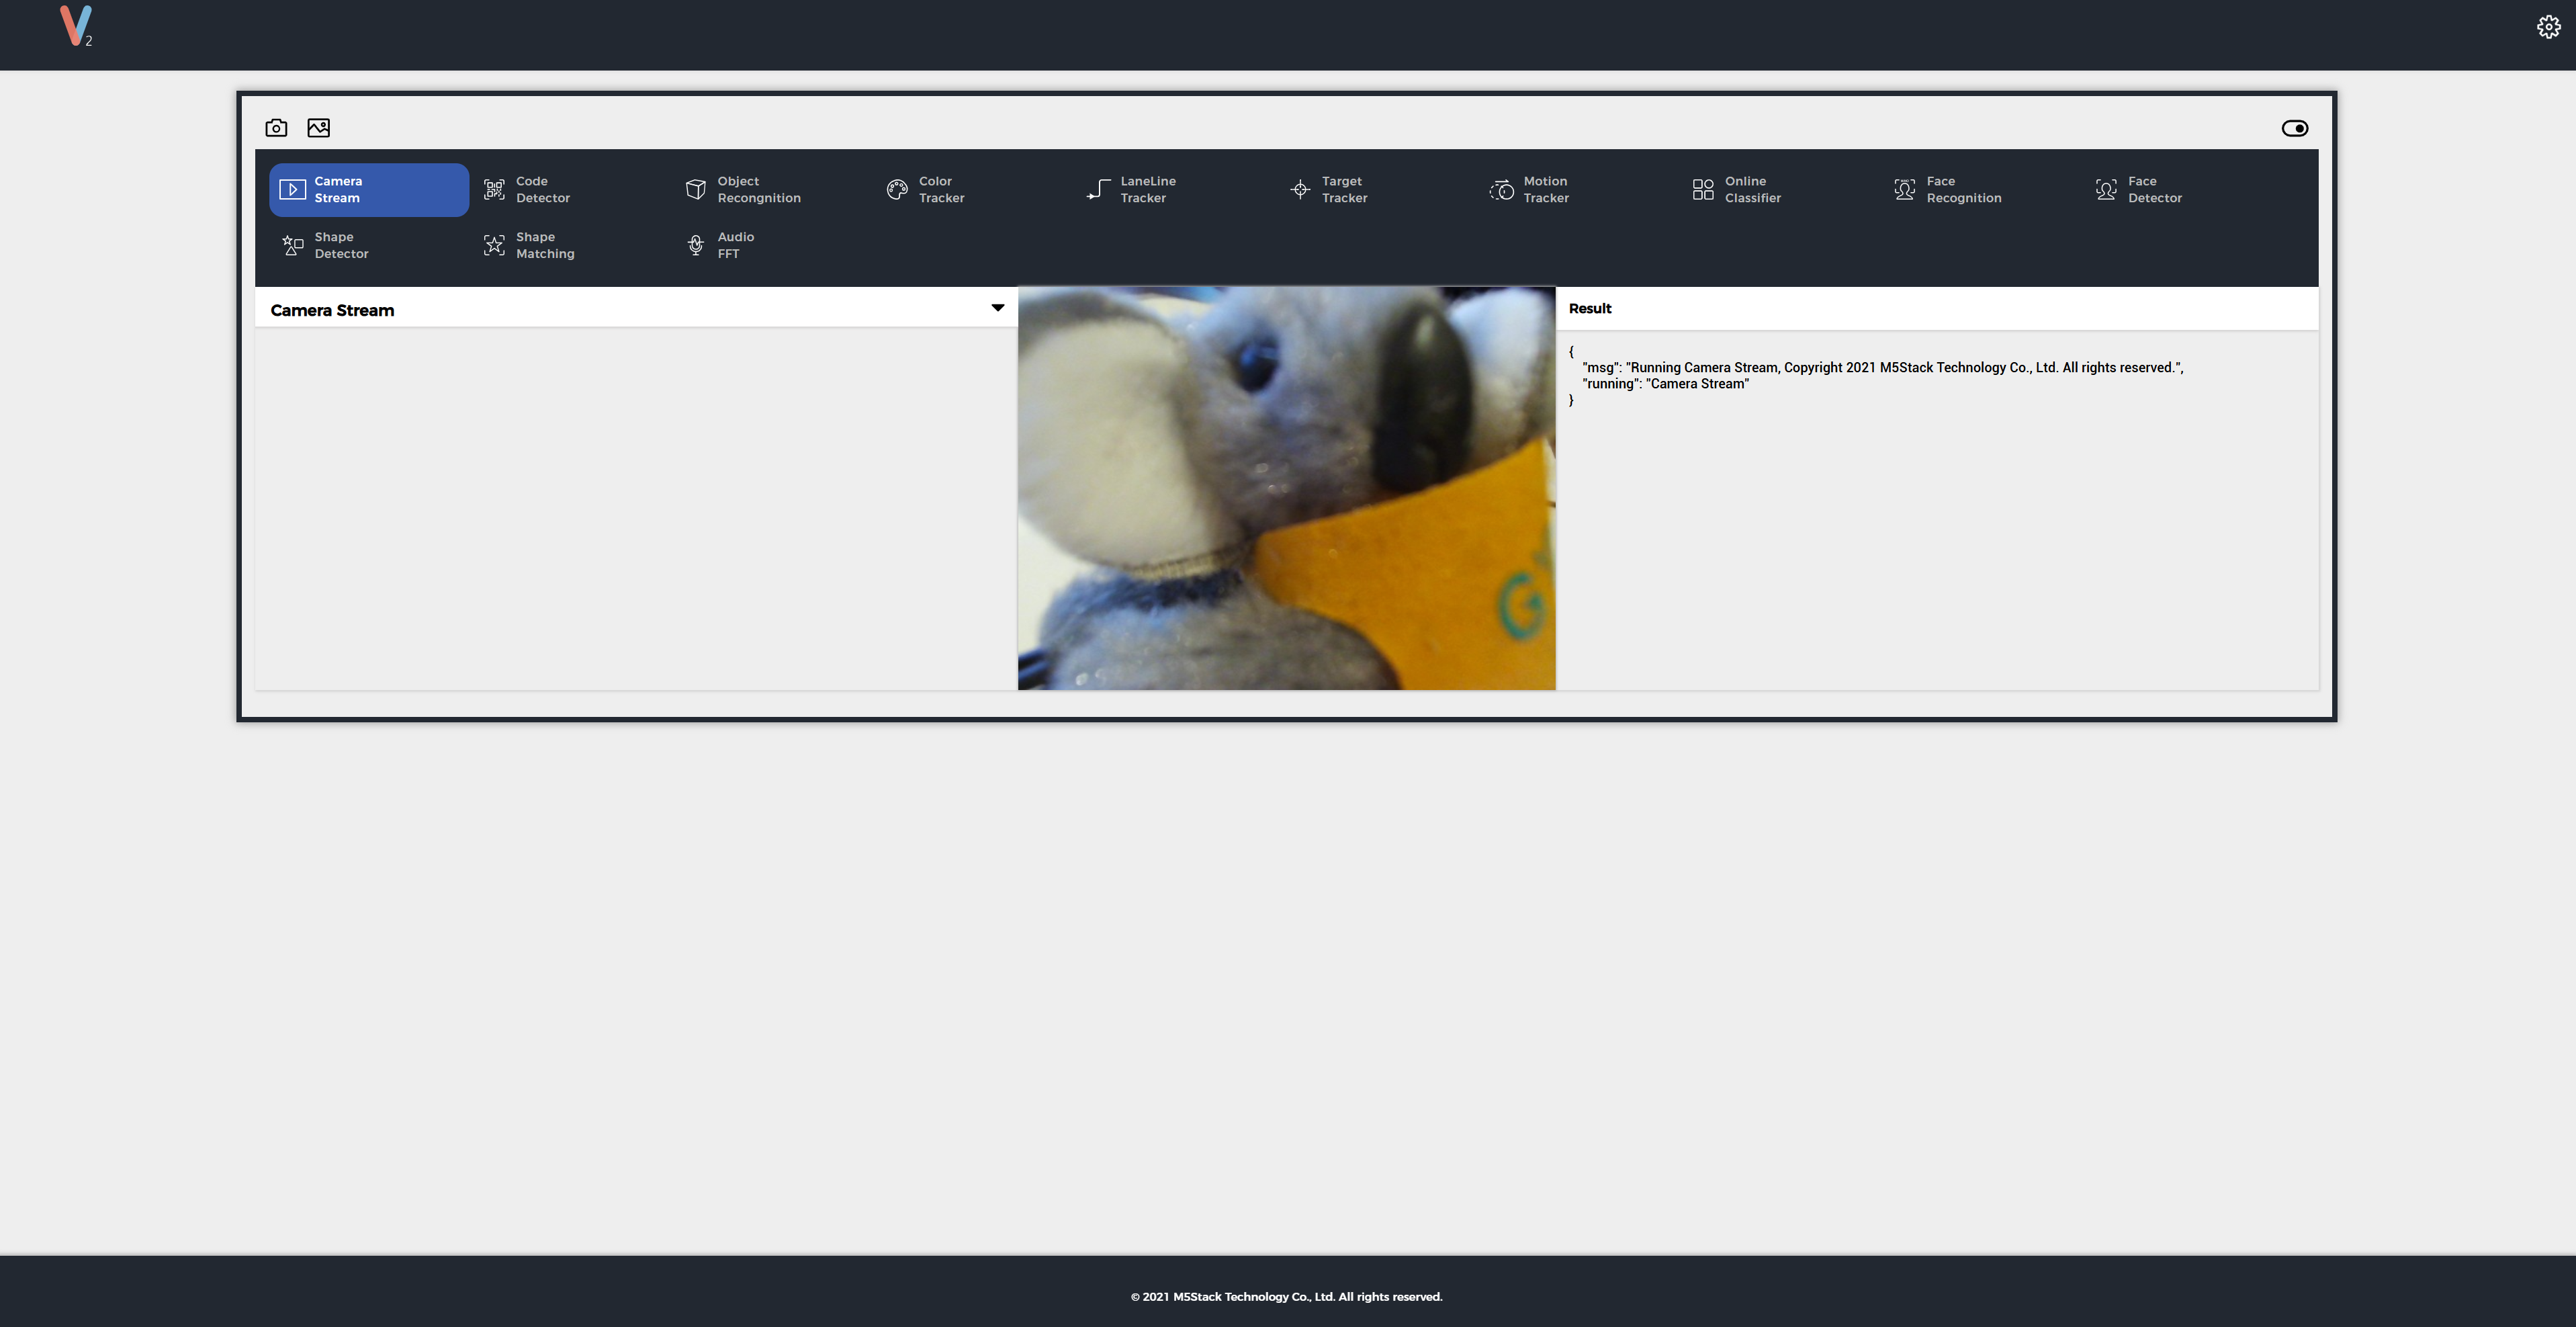Screen dimensions: 2576x1327
Task: Open the Motion Tracker function
Action: point(1545,190)
